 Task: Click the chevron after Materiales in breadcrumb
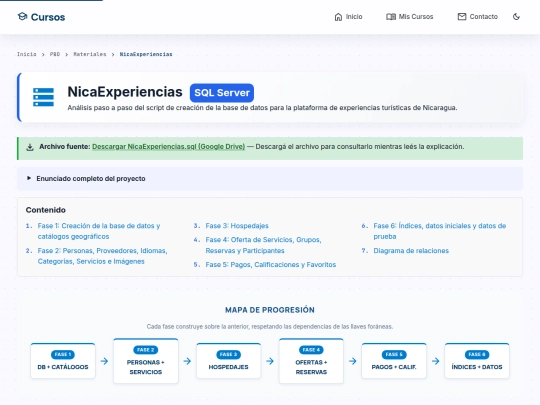(x=113, y=54)
